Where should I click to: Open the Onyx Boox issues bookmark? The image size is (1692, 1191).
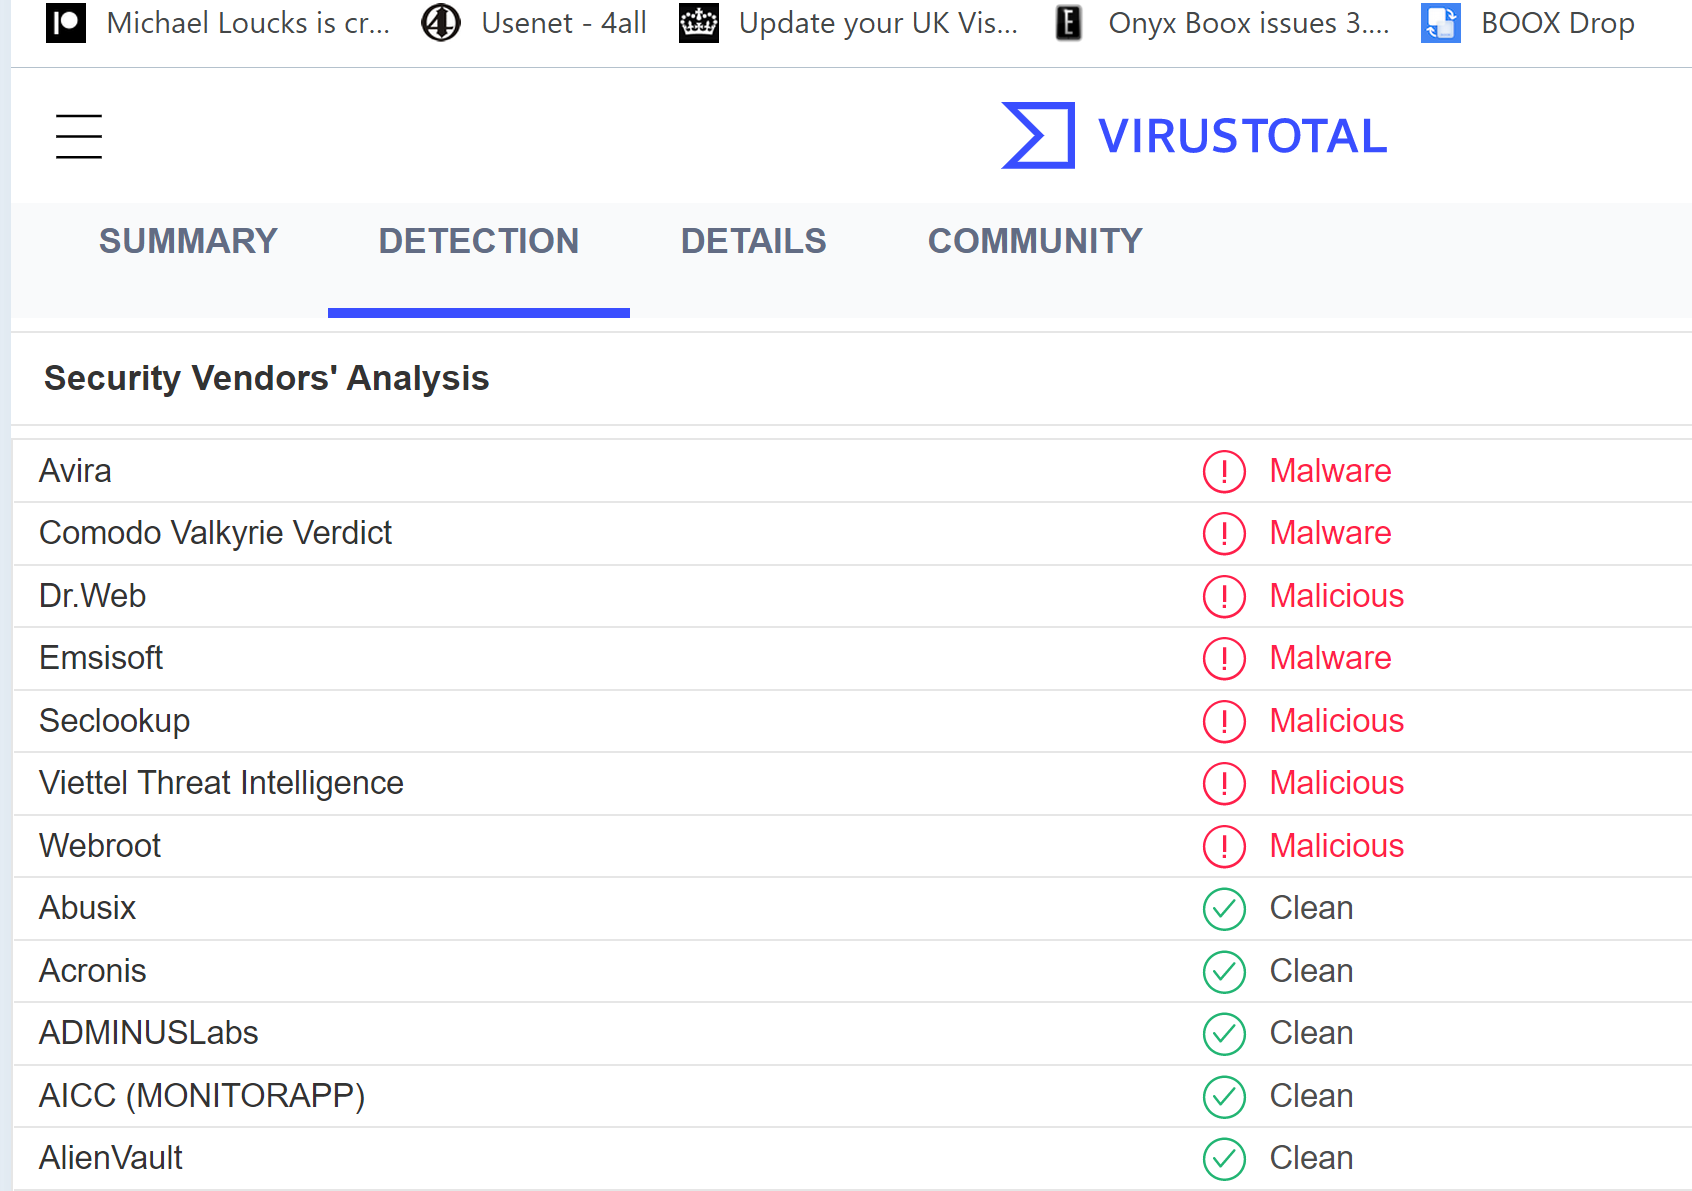[1248, 23]
